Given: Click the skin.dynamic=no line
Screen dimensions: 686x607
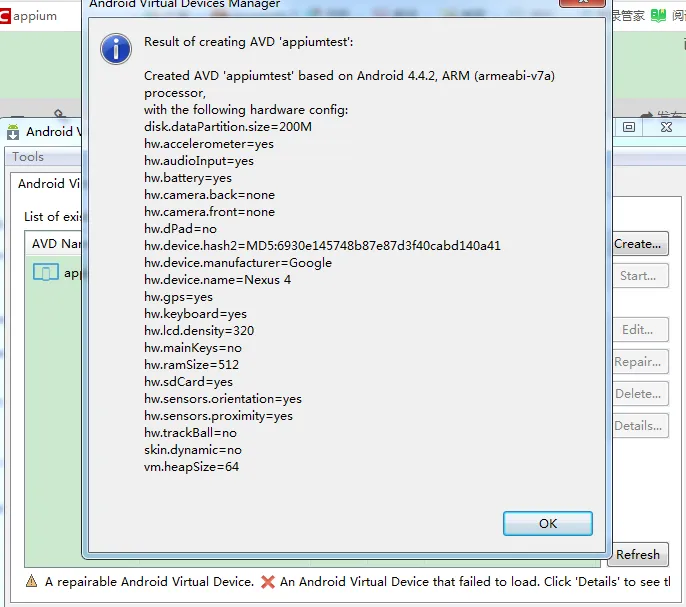Looking at the screenshot, I should 192,449.
